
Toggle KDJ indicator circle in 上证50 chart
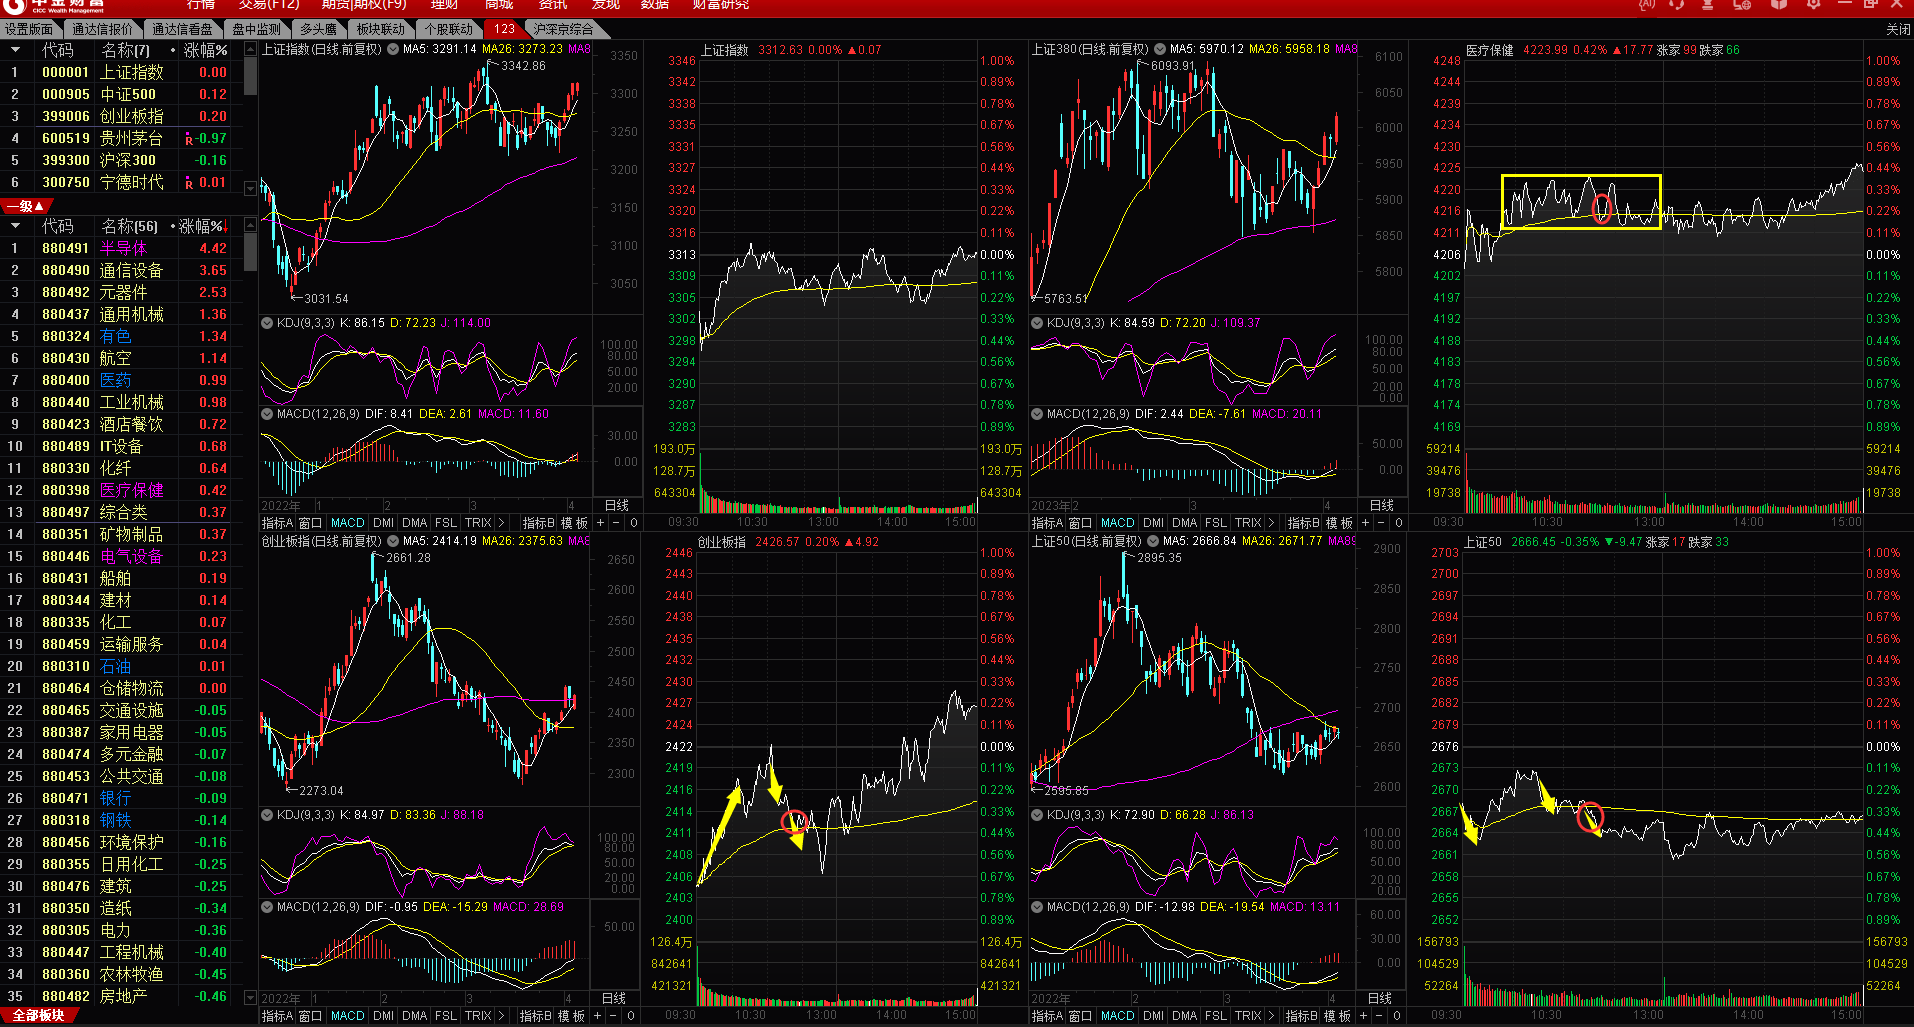1037,815
